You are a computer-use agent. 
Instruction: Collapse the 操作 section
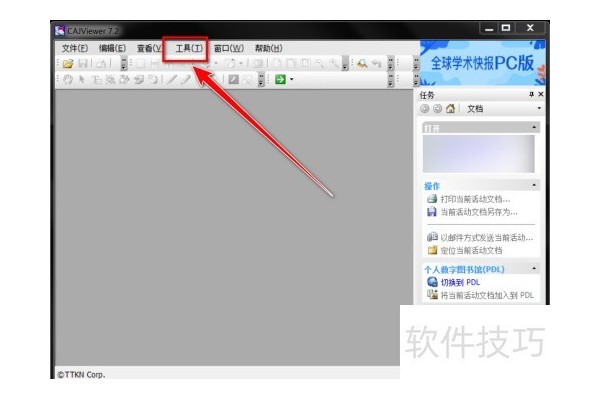point(534,185)
